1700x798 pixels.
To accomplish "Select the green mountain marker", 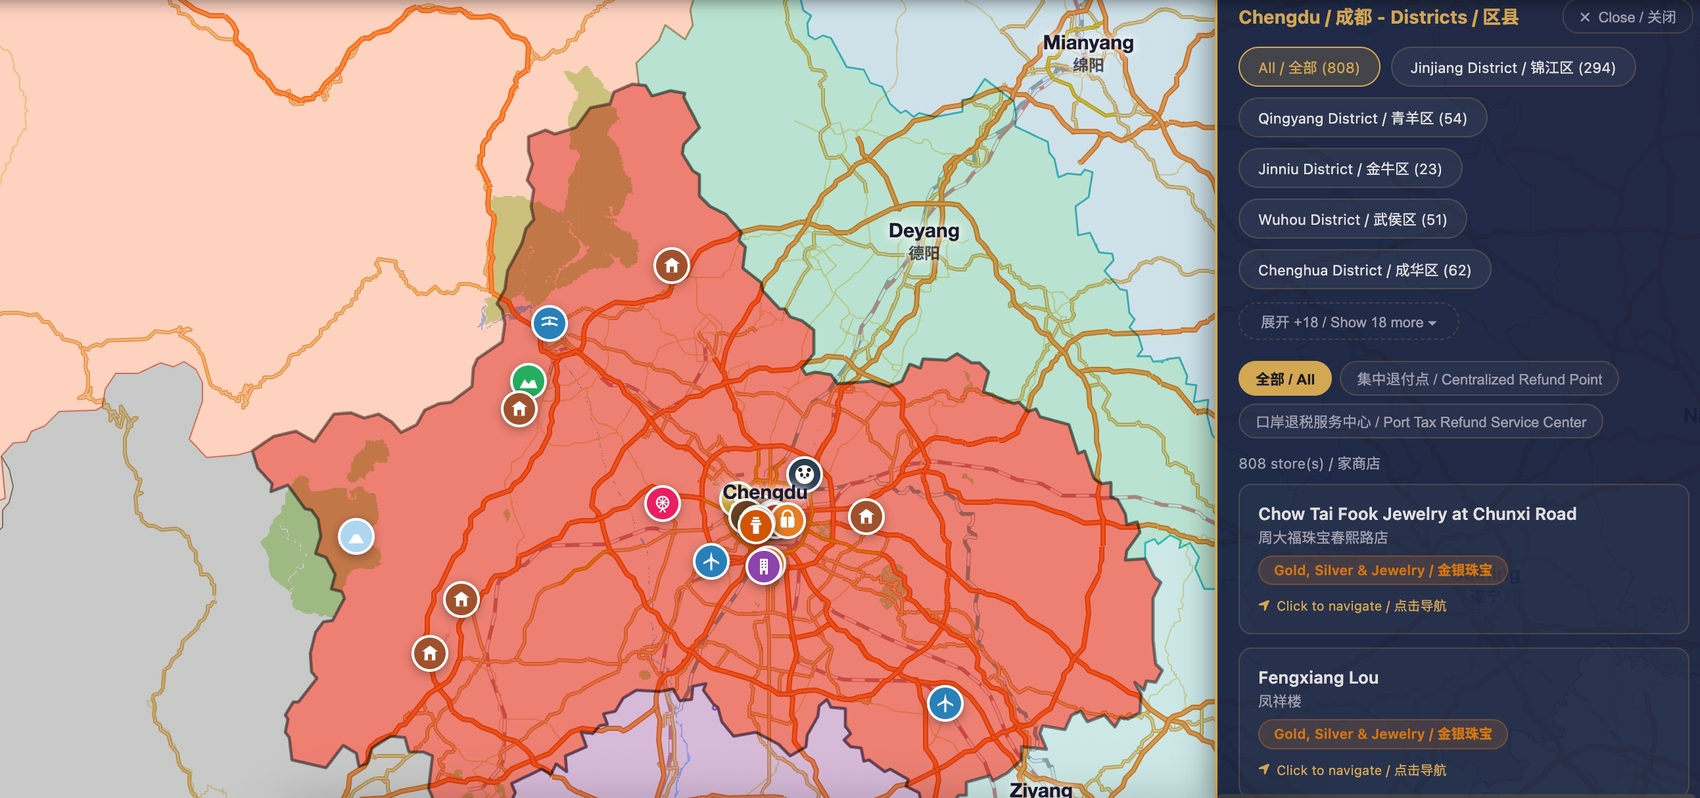I will [528, 381].
